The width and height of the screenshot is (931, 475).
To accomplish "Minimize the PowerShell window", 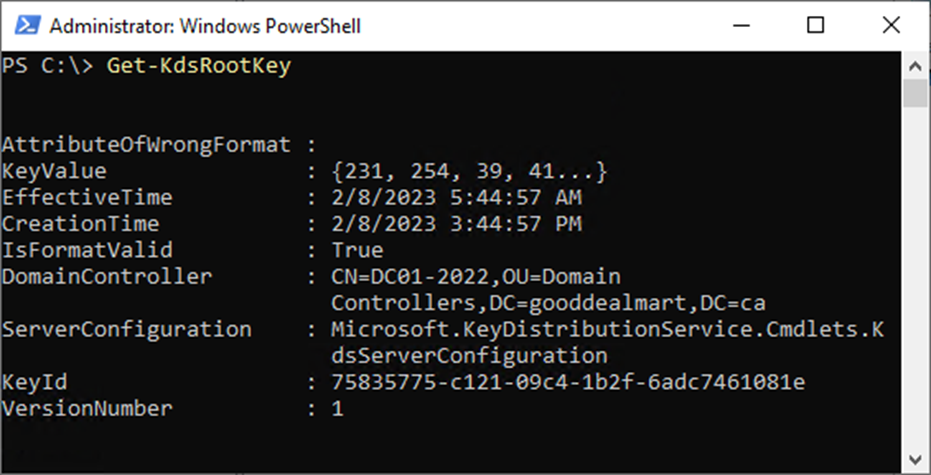I will click(x=740, y=26).
